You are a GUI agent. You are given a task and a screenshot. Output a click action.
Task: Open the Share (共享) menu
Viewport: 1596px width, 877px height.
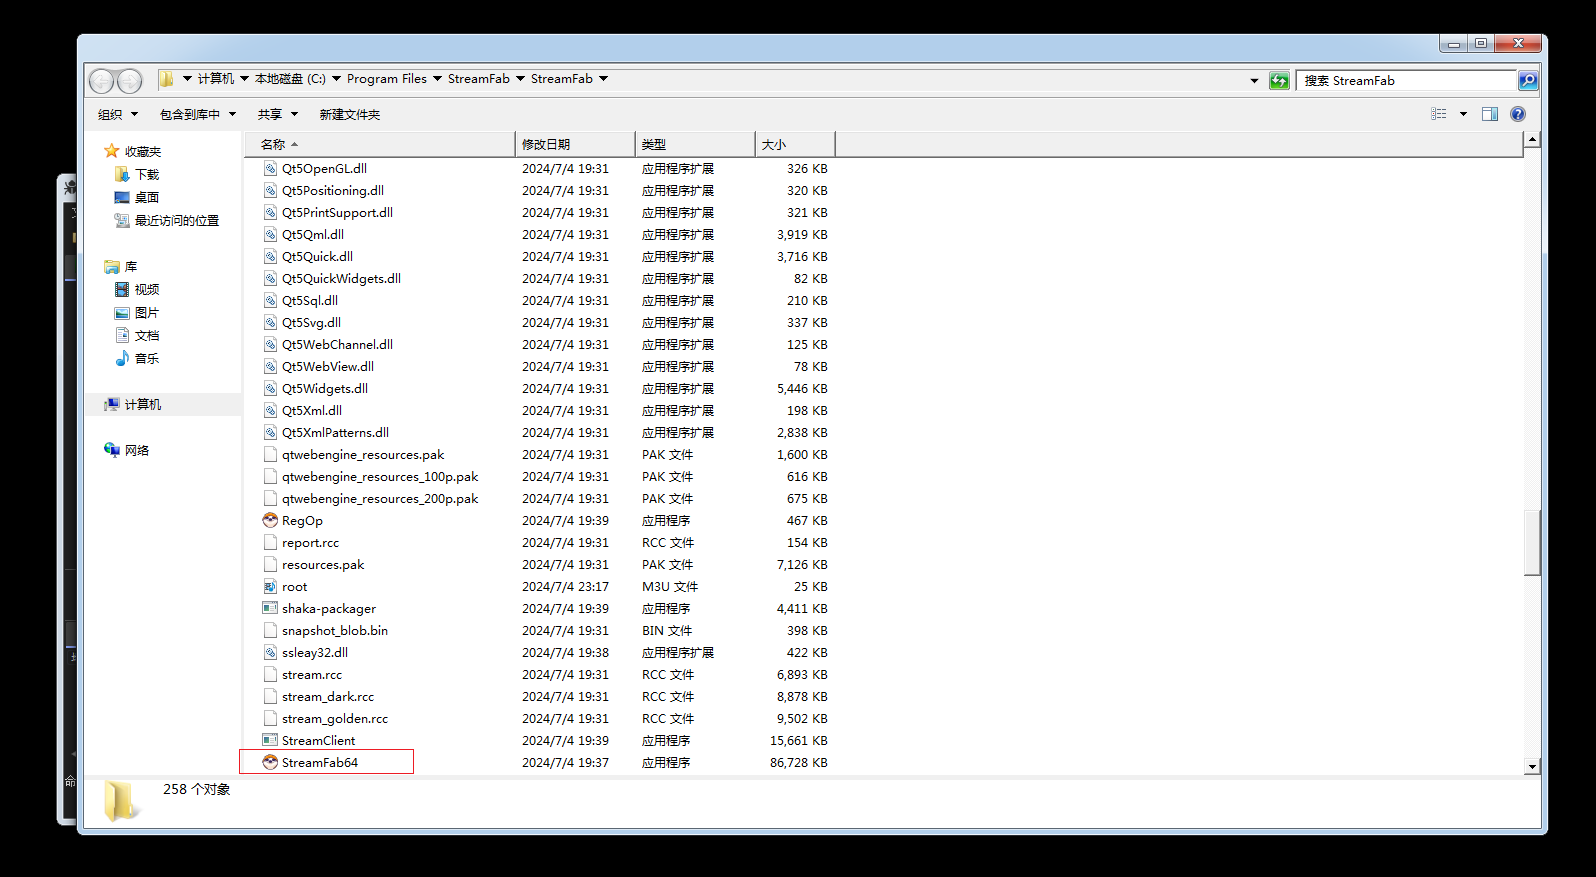click(278, 114)
